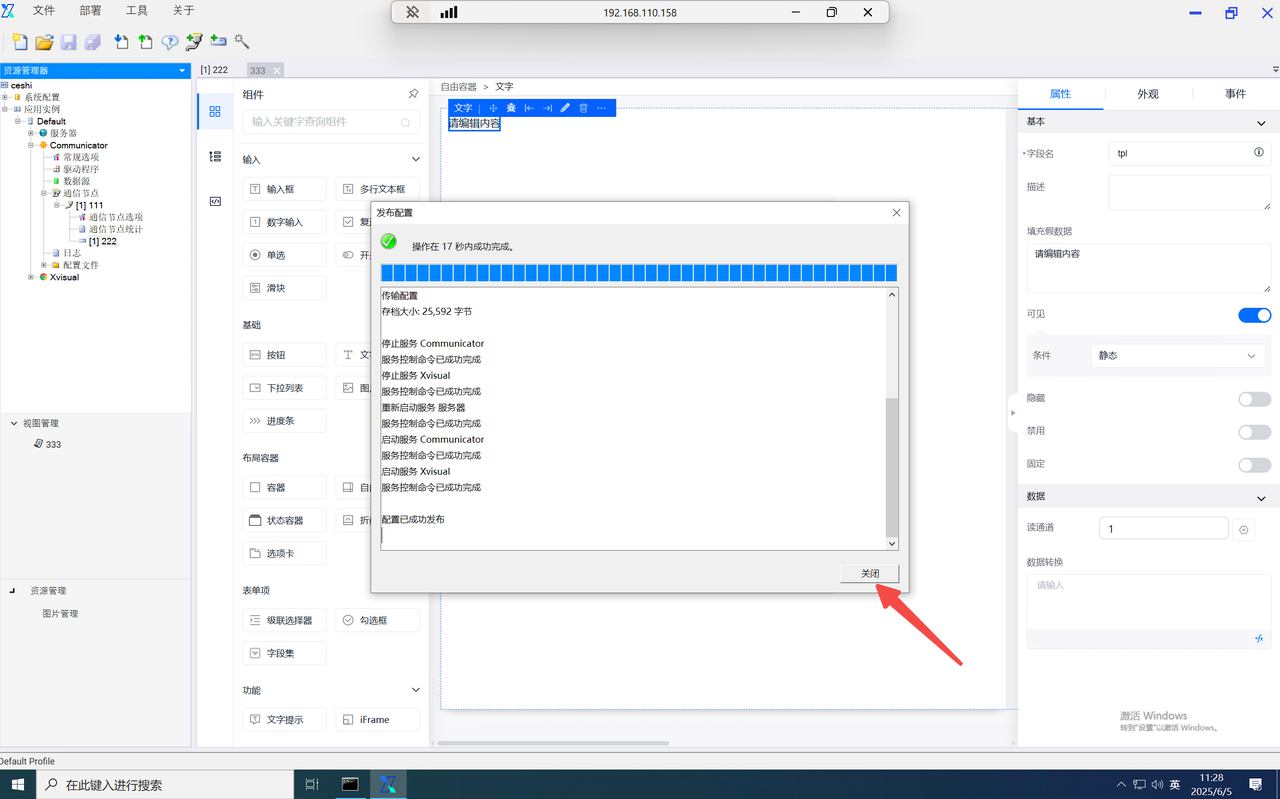Open the 部署 menu
Viewport: 1280px width, 799px height.
[x=90, y=11]
